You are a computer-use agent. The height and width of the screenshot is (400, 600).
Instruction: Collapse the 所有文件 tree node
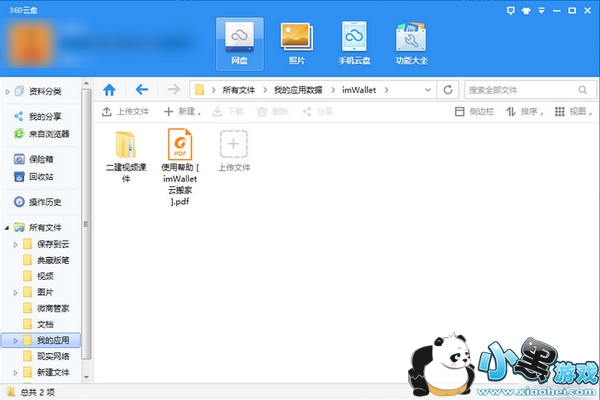coord(7,227)
